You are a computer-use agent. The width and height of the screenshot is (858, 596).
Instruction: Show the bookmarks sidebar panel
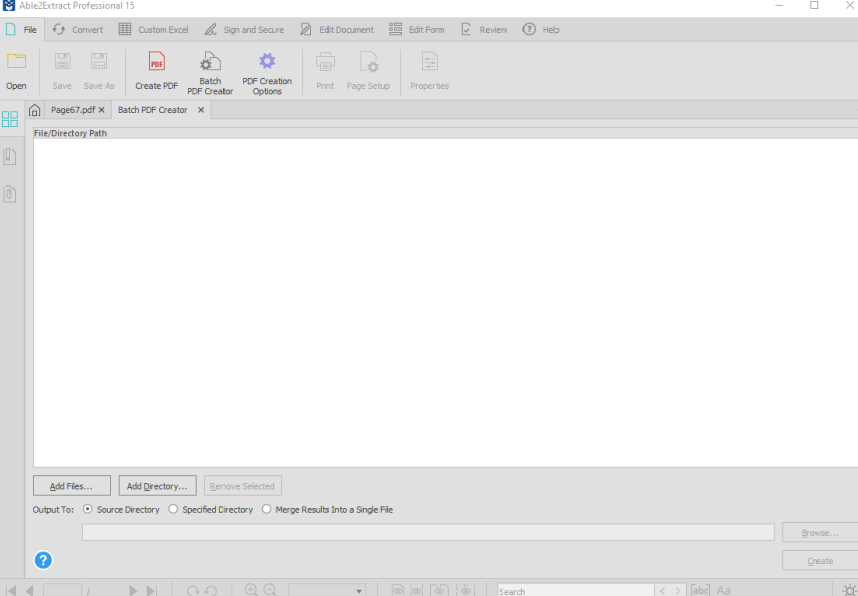(10, 157)
